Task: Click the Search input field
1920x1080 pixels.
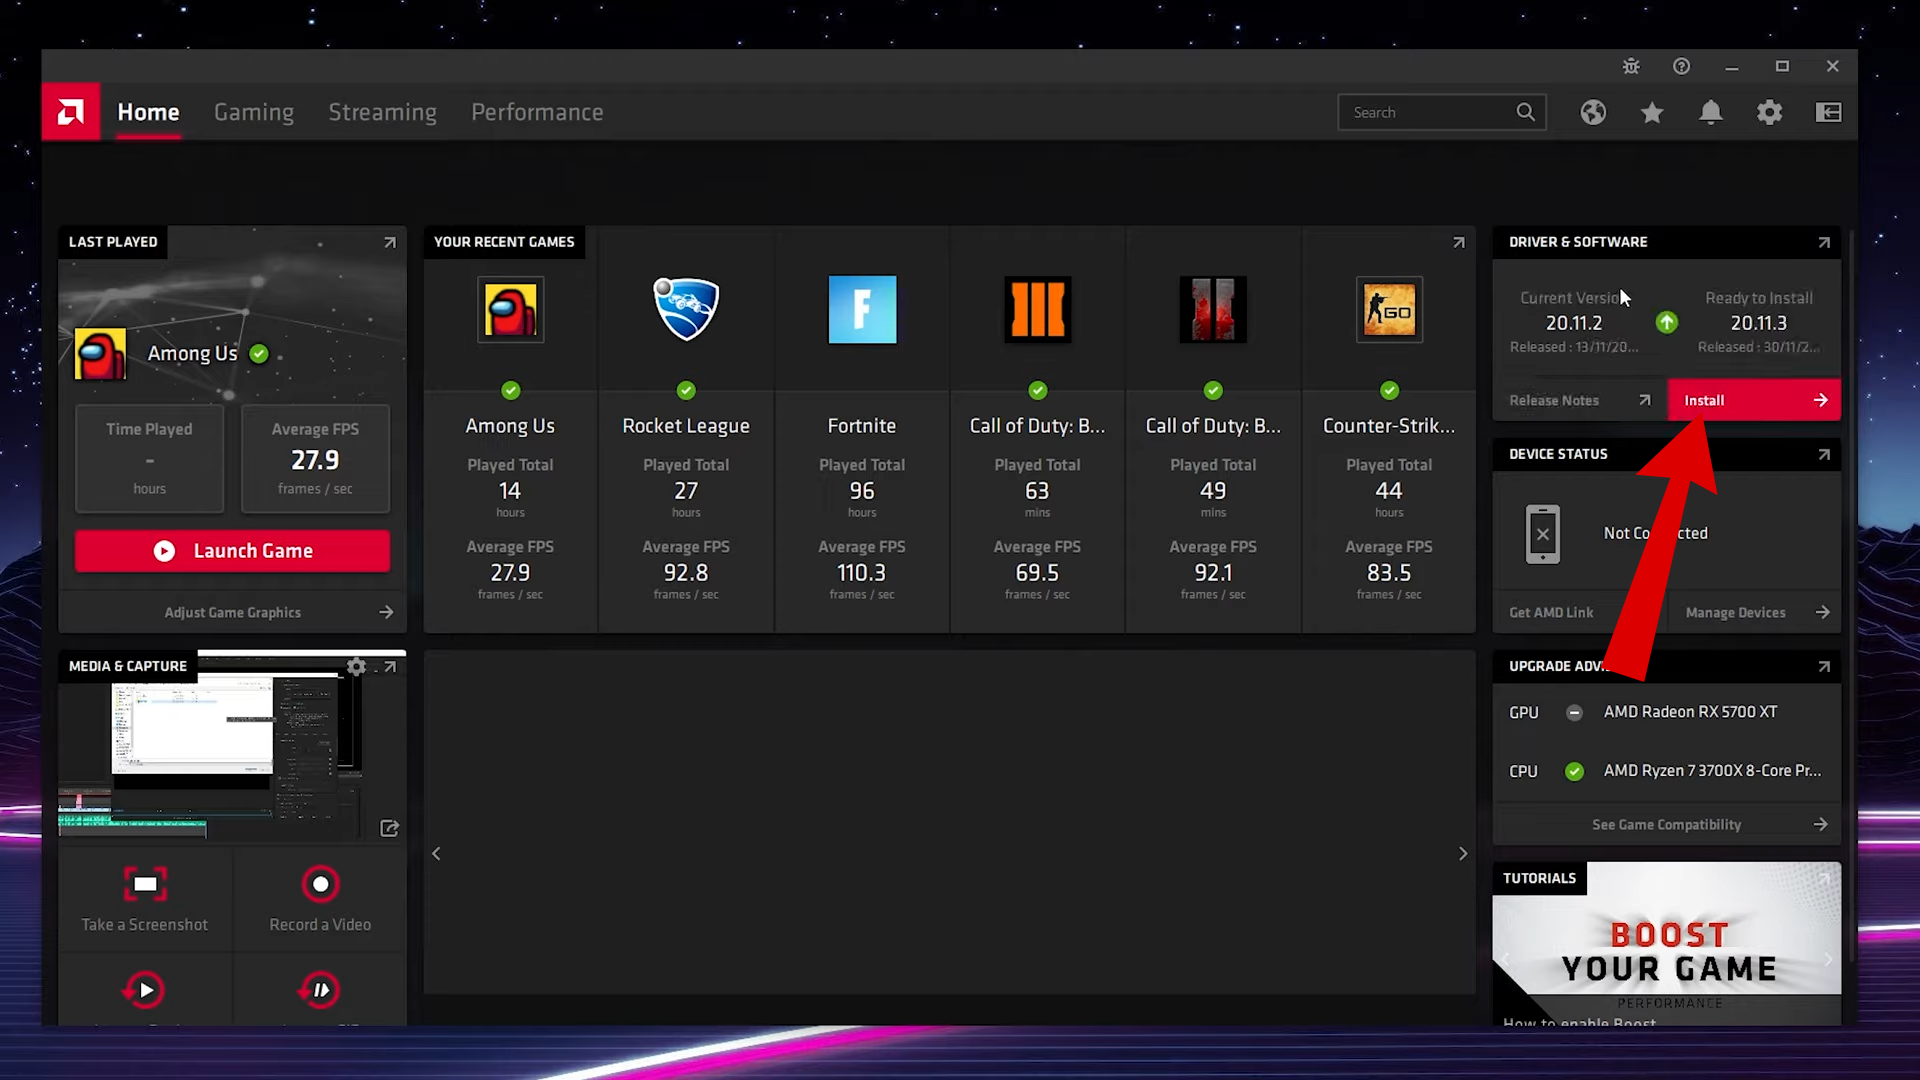Action: (1425, 112)
